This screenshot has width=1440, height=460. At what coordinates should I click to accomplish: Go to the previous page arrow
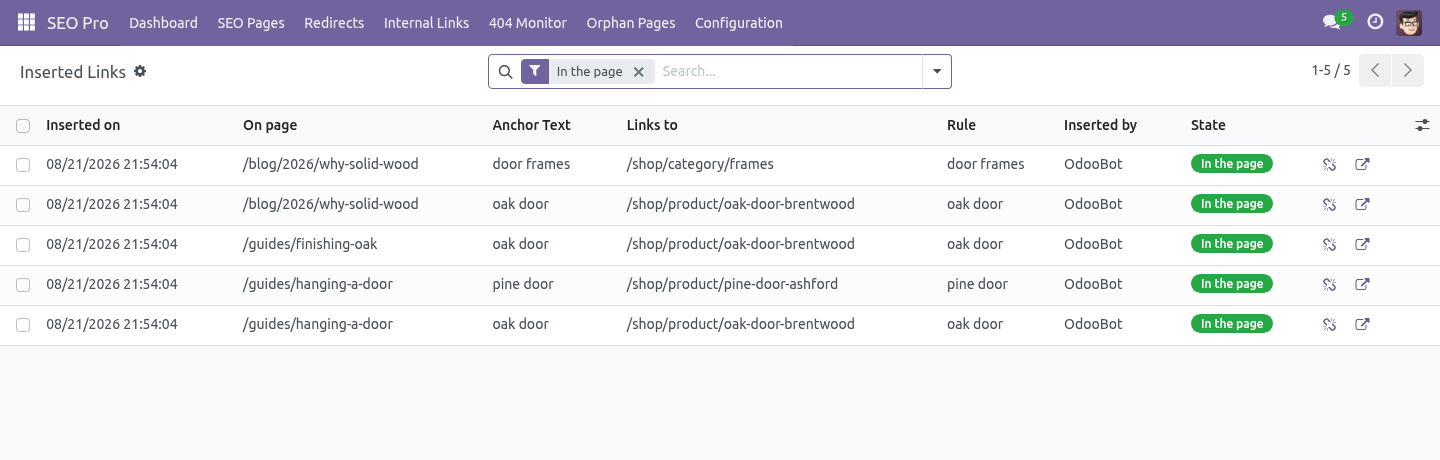(x=1375, y=71)
